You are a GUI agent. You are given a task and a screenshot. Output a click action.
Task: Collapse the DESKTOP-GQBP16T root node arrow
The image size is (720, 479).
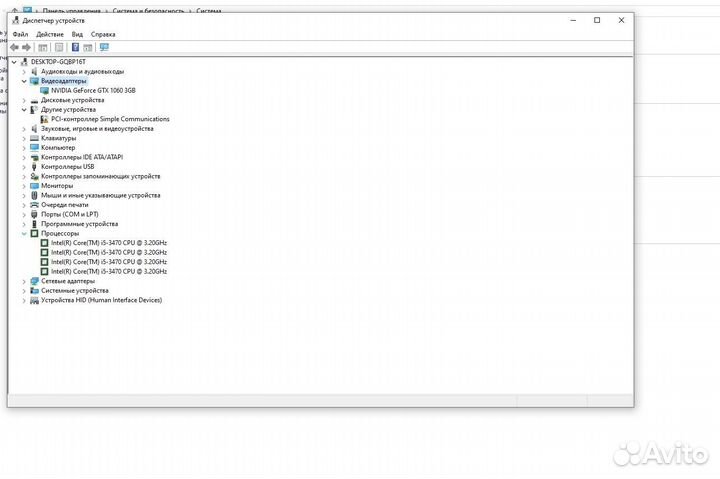coord(14,62)
